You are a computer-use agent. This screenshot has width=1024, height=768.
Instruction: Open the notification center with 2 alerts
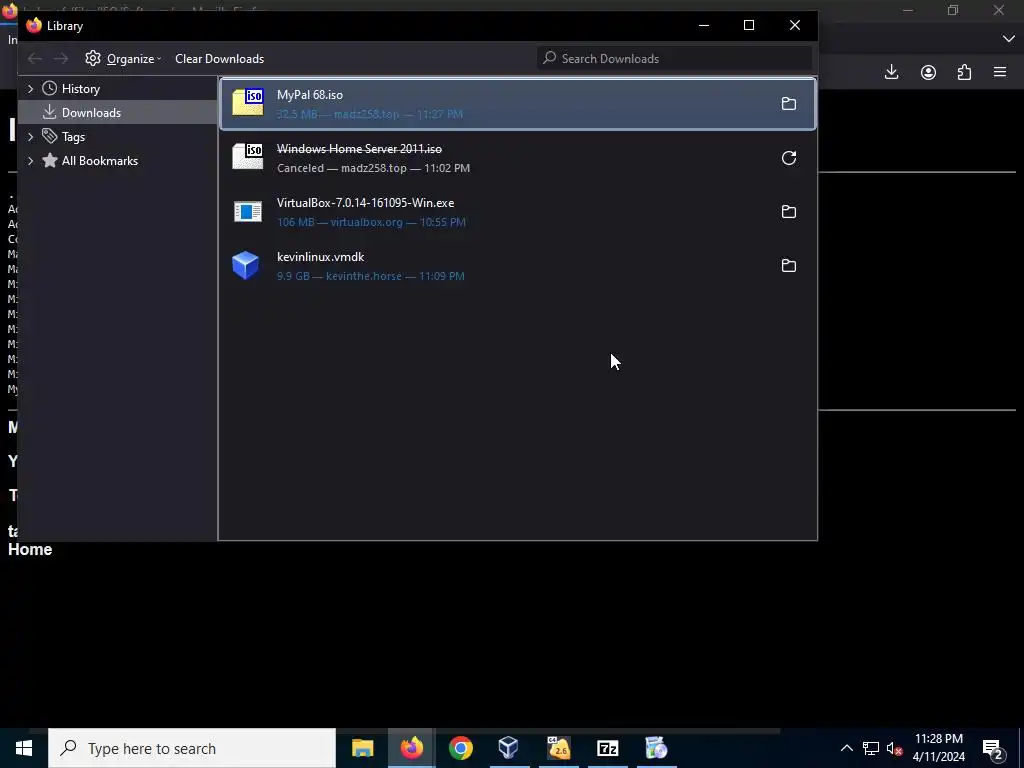(993, 748)
